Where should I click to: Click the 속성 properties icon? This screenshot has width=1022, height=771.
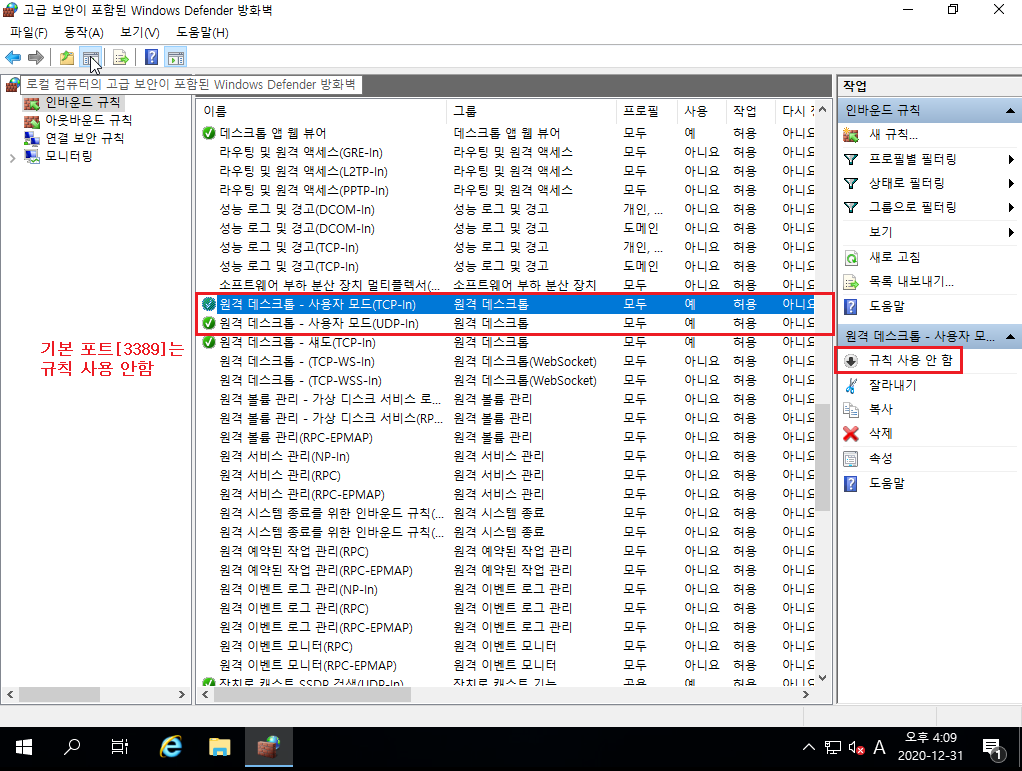(851, 459)
